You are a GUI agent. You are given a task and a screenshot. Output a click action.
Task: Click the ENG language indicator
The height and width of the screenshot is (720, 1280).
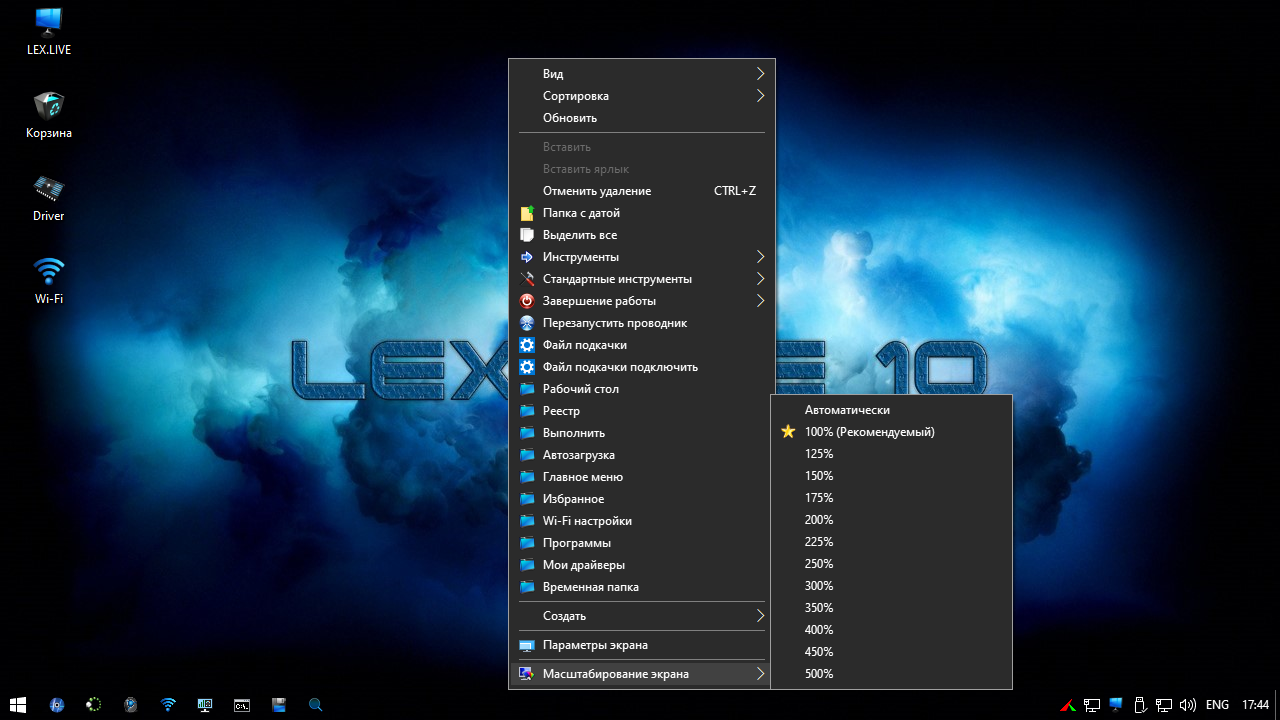pos(1217,705)
